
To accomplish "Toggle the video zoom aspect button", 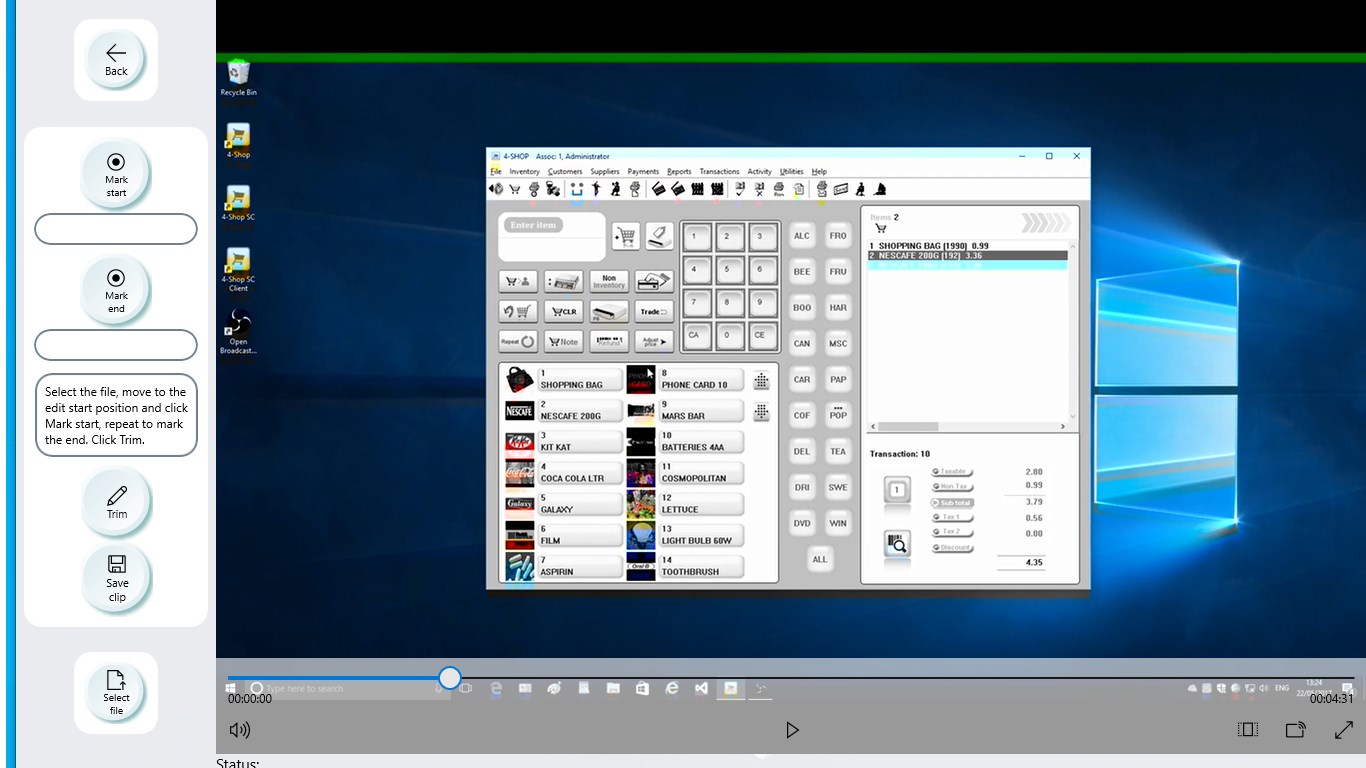I will click(1248, 730).
